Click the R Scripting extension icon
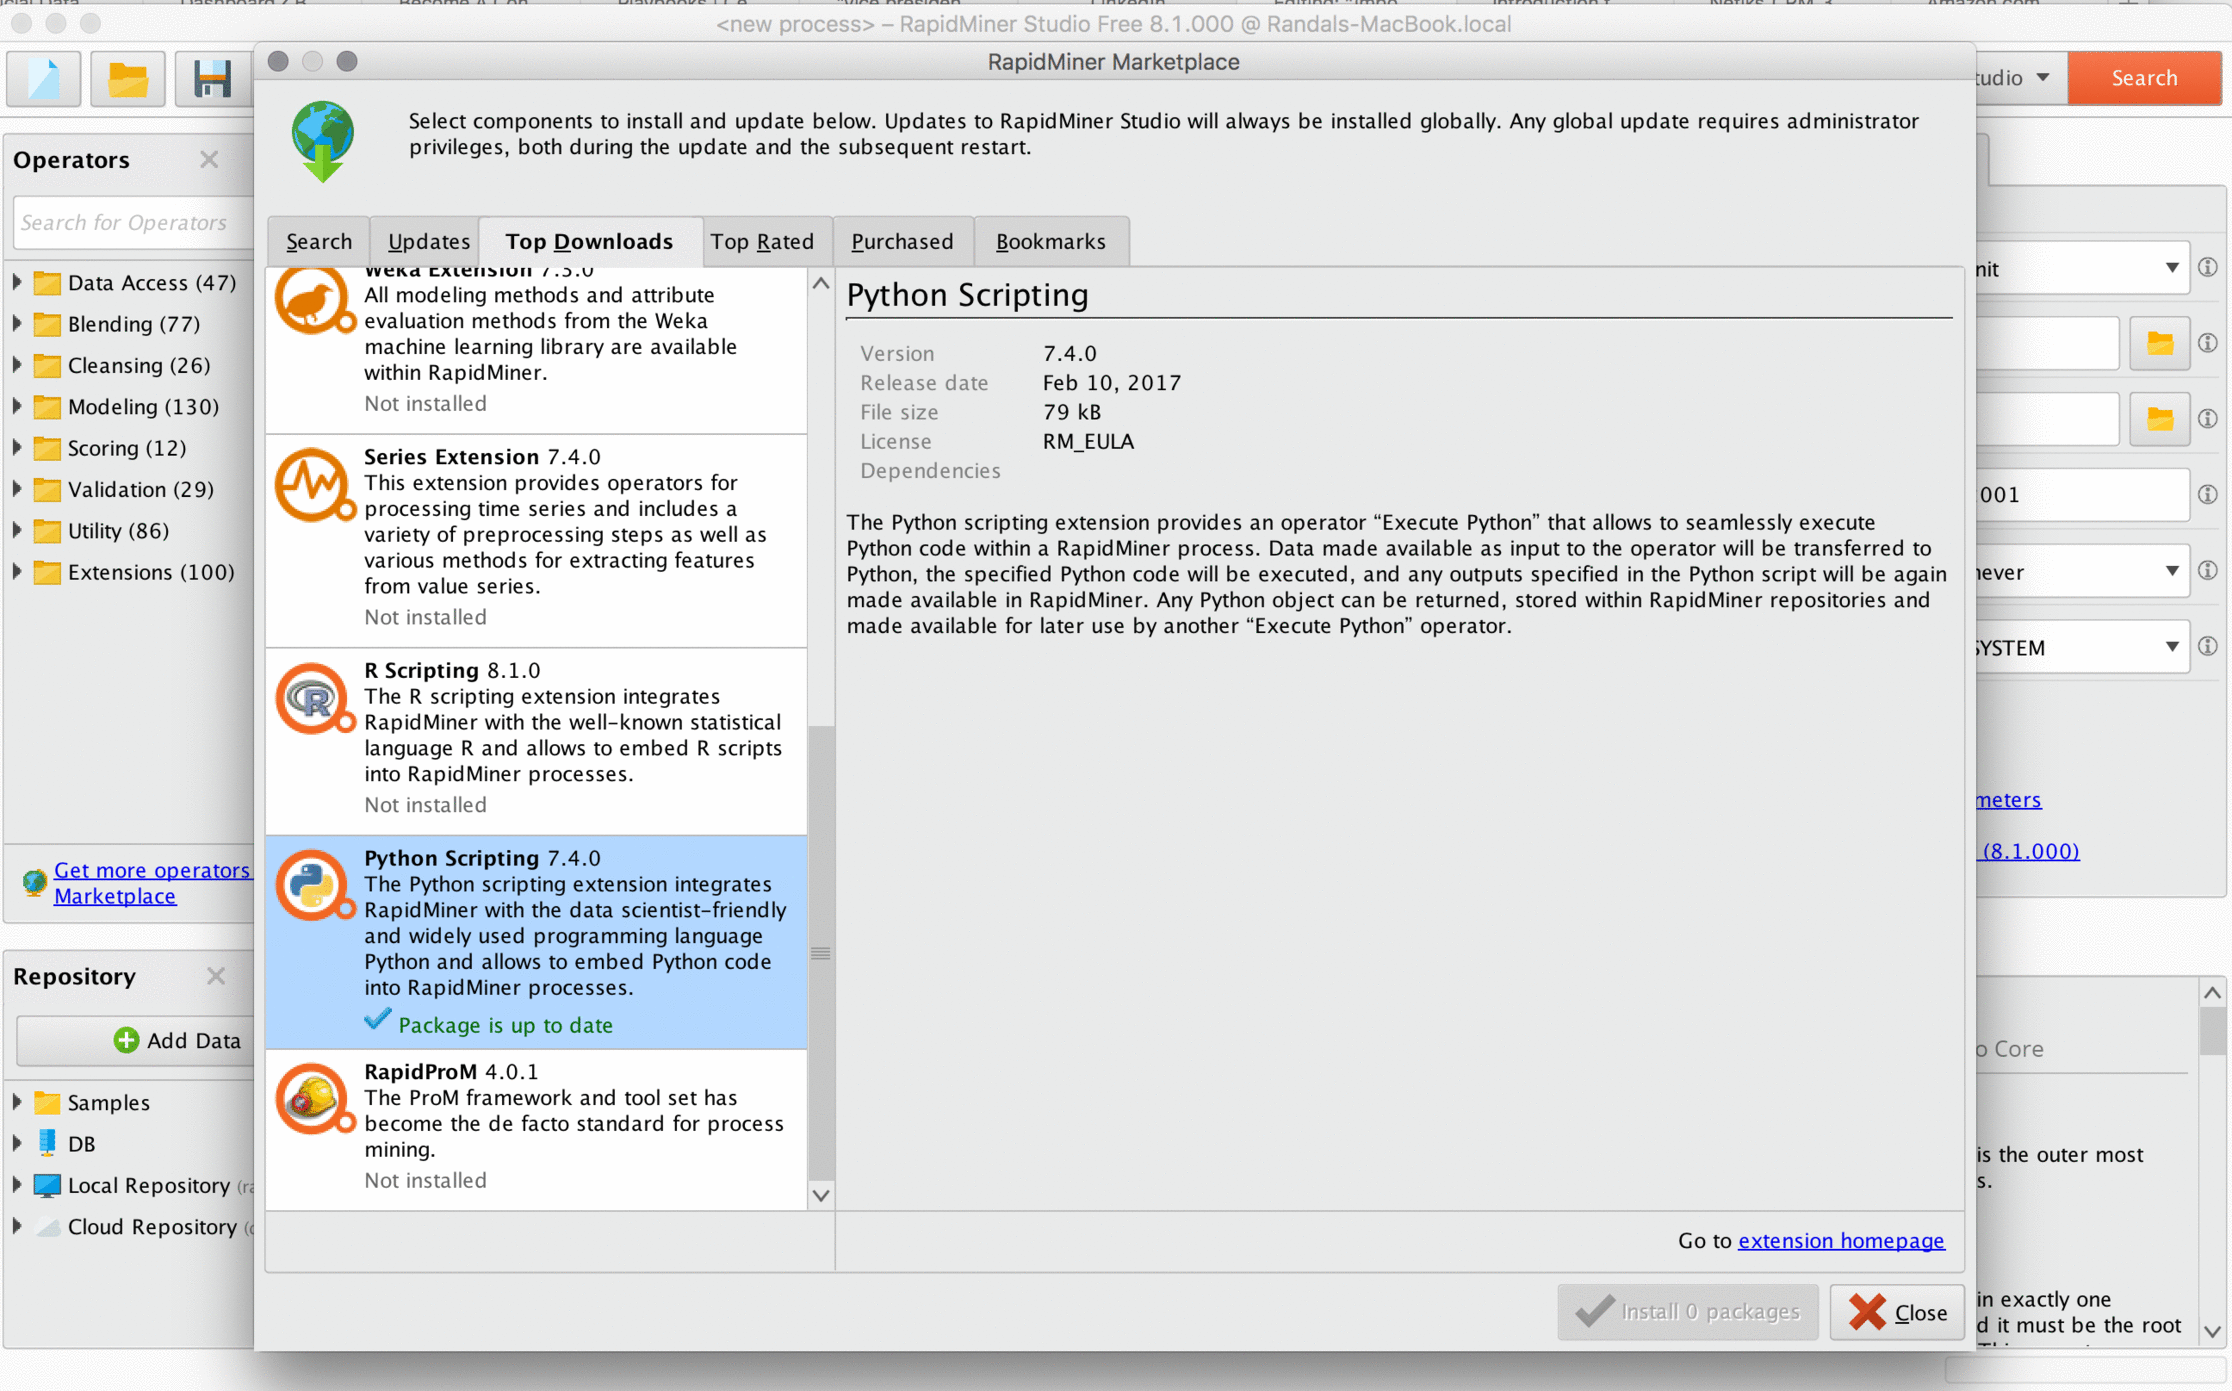 [x=315, y=698]
